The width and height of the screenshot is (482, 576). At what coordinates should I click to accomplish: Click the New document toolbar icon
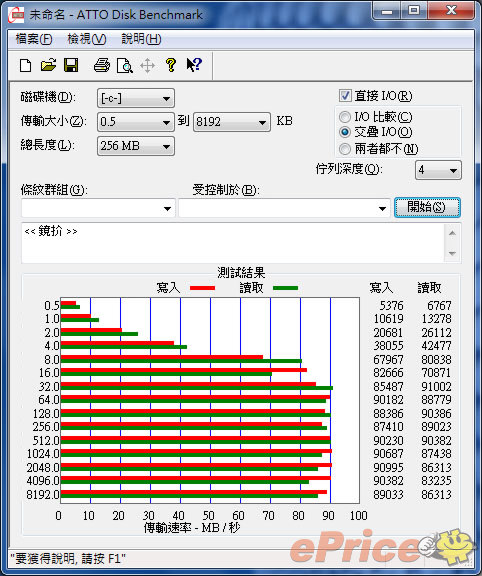pos(25,66)
